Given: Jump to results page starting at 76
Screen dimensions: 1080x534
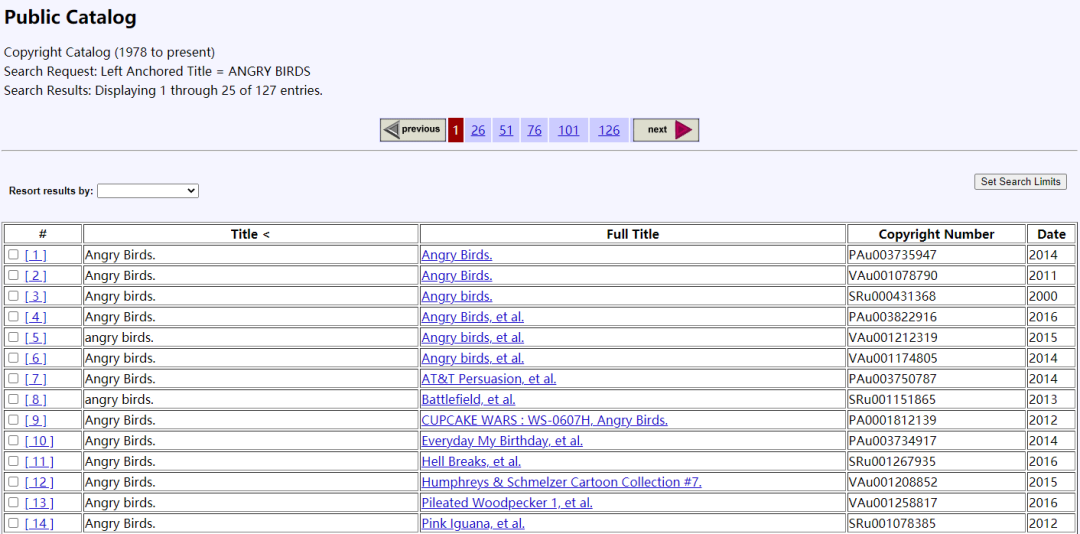Looking at the screenshot, I should (x=534, y=130).
